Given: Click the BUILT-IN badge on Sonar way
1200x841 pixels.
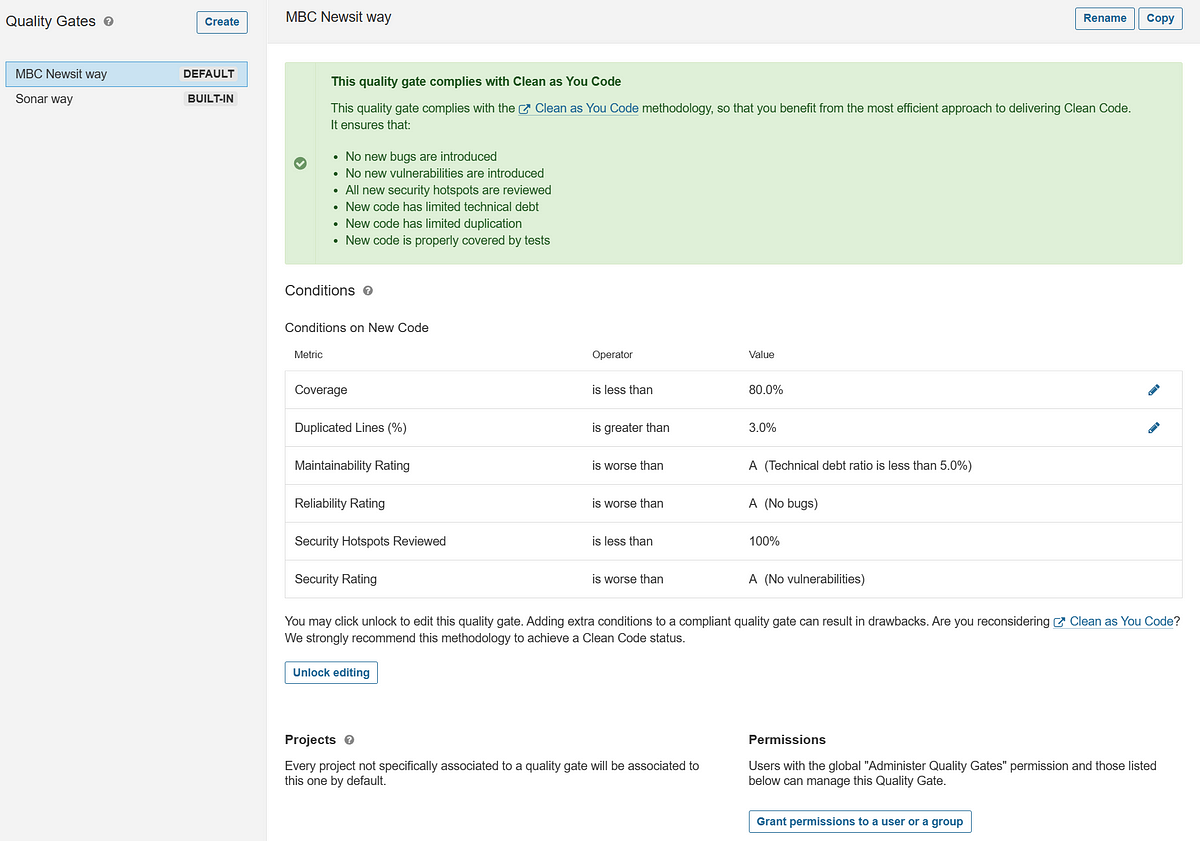Looking at the screenshot, I should [x=211, y=99].
